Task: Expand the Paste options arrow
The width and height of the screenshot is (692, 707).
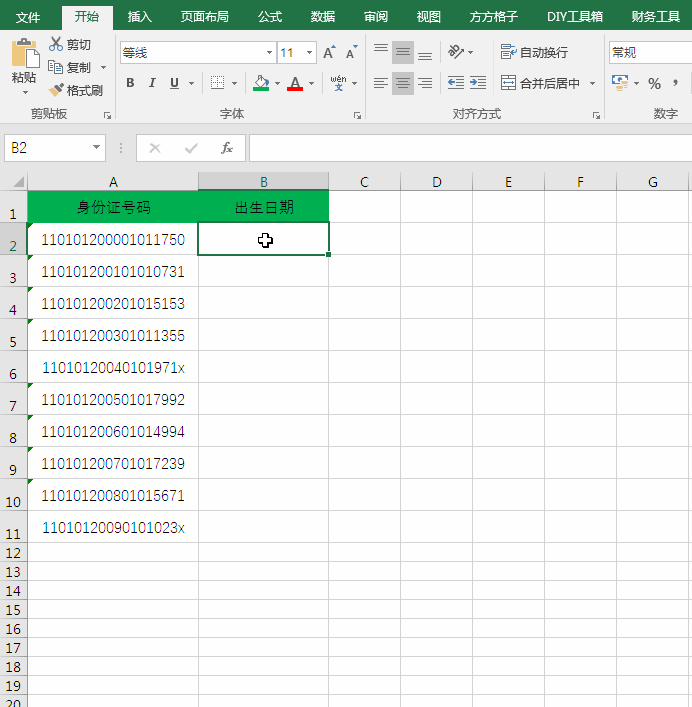Action: click(25, 92)
